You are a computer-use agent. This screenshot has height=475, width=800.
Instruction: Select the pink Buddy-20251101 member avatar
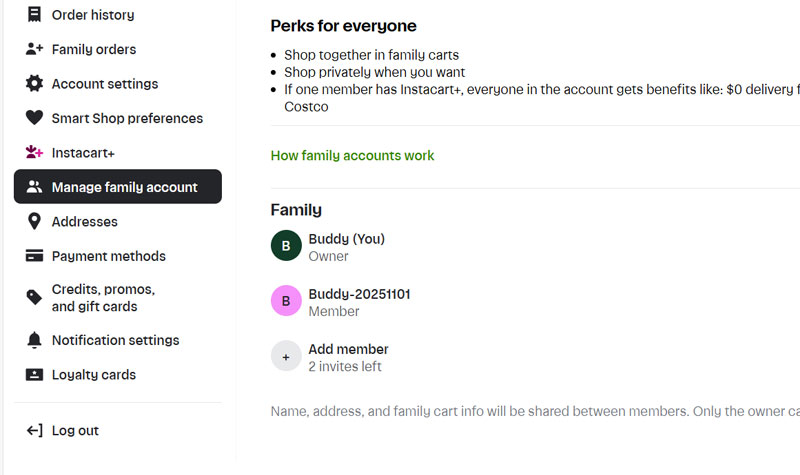[286, 301]
